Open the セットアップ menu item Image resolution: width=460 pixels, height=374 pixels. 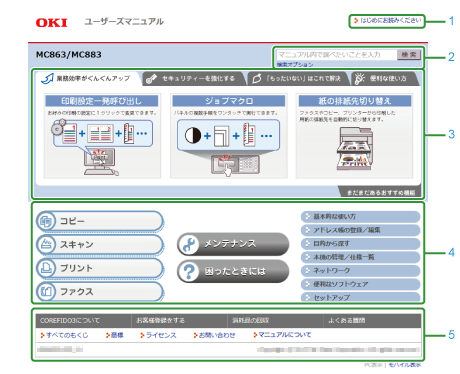coord(360,297)
